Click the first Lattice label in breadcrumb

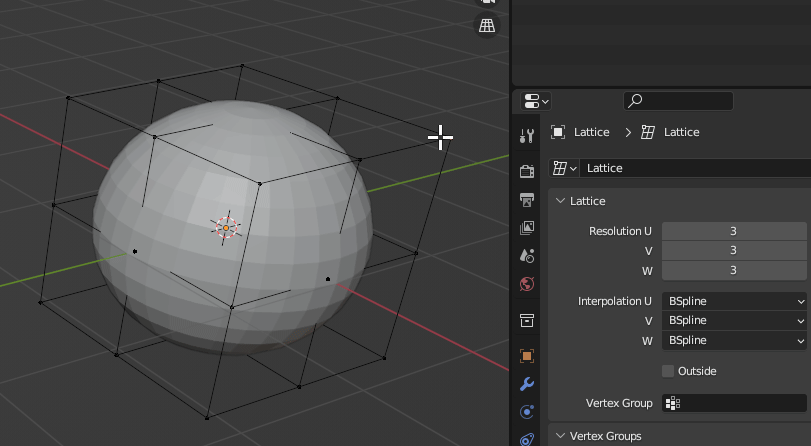[591, 132]
